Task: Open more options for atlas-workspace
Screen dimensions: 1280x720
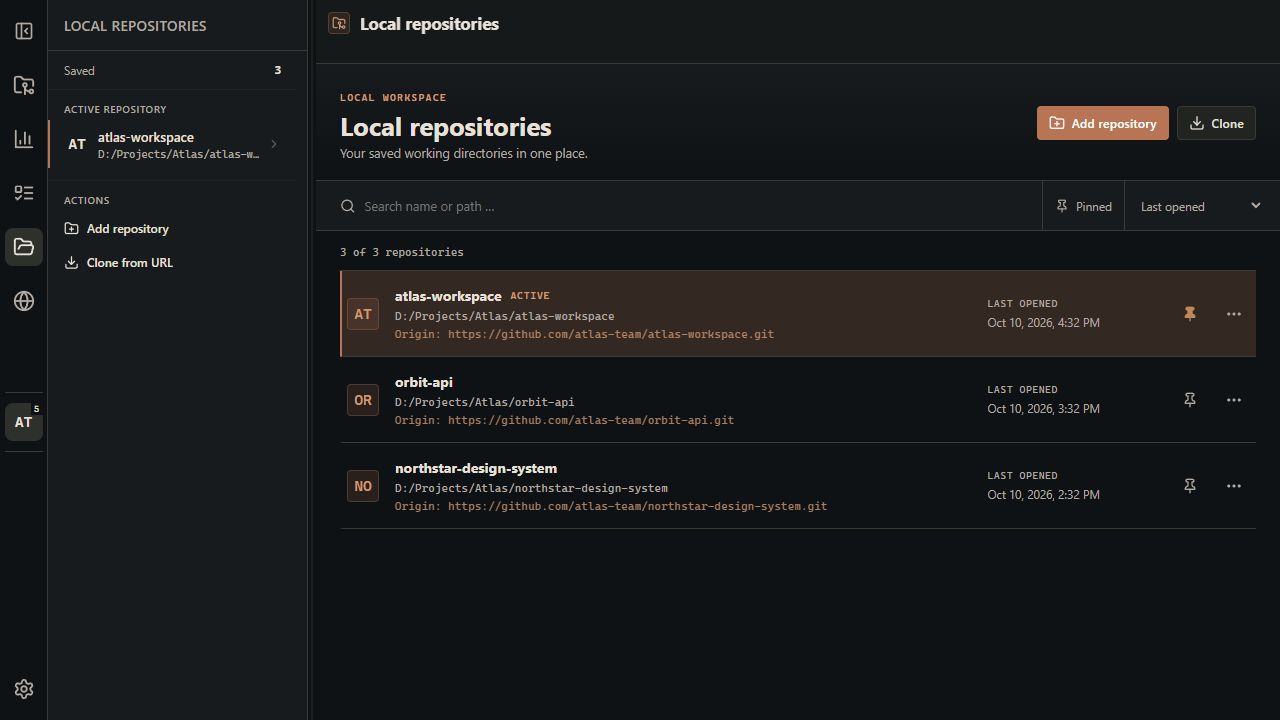Action: [1234, 314]
